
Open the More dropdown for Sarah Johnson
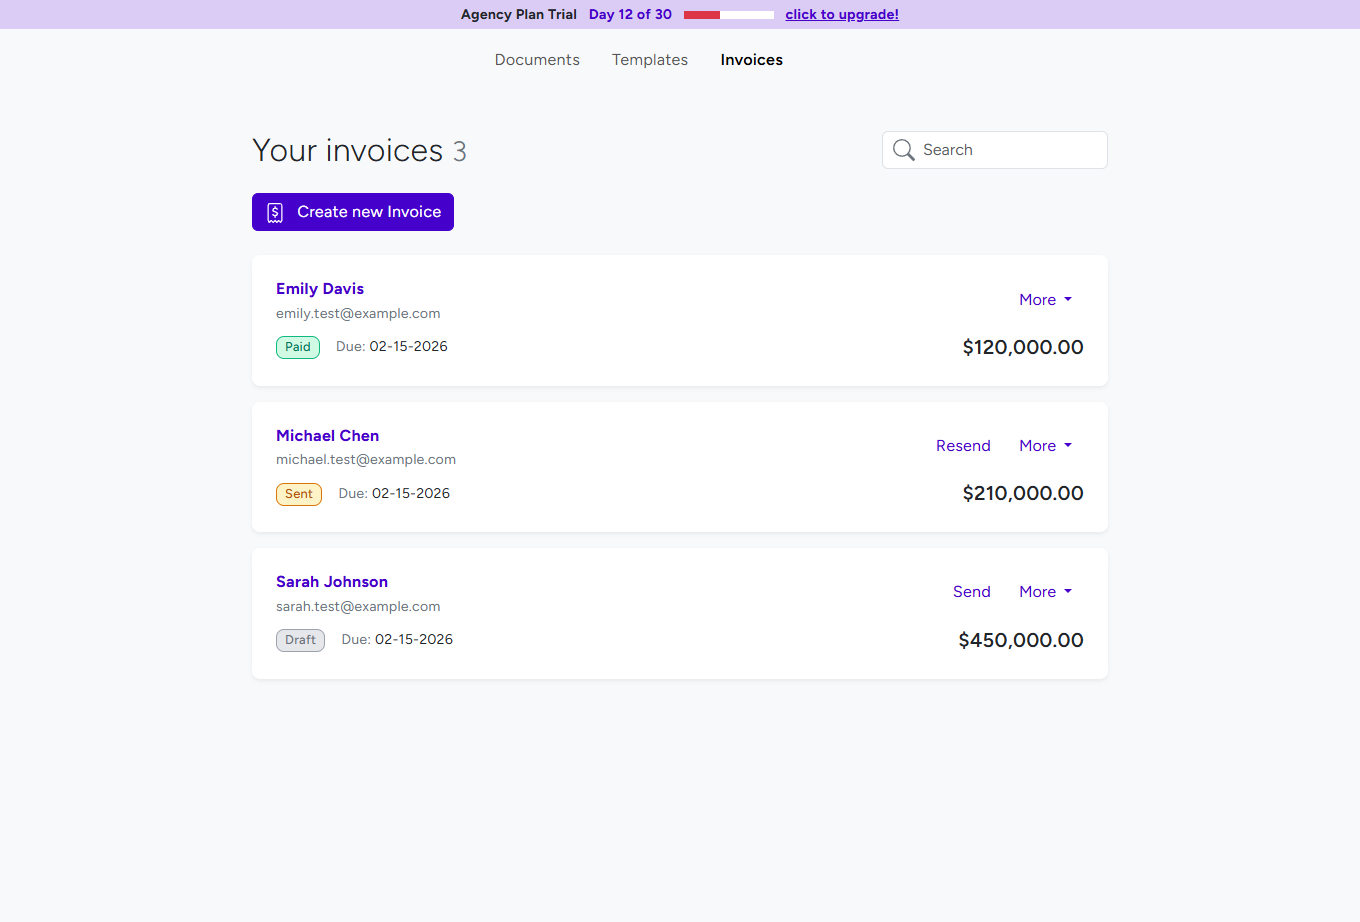1045,591
